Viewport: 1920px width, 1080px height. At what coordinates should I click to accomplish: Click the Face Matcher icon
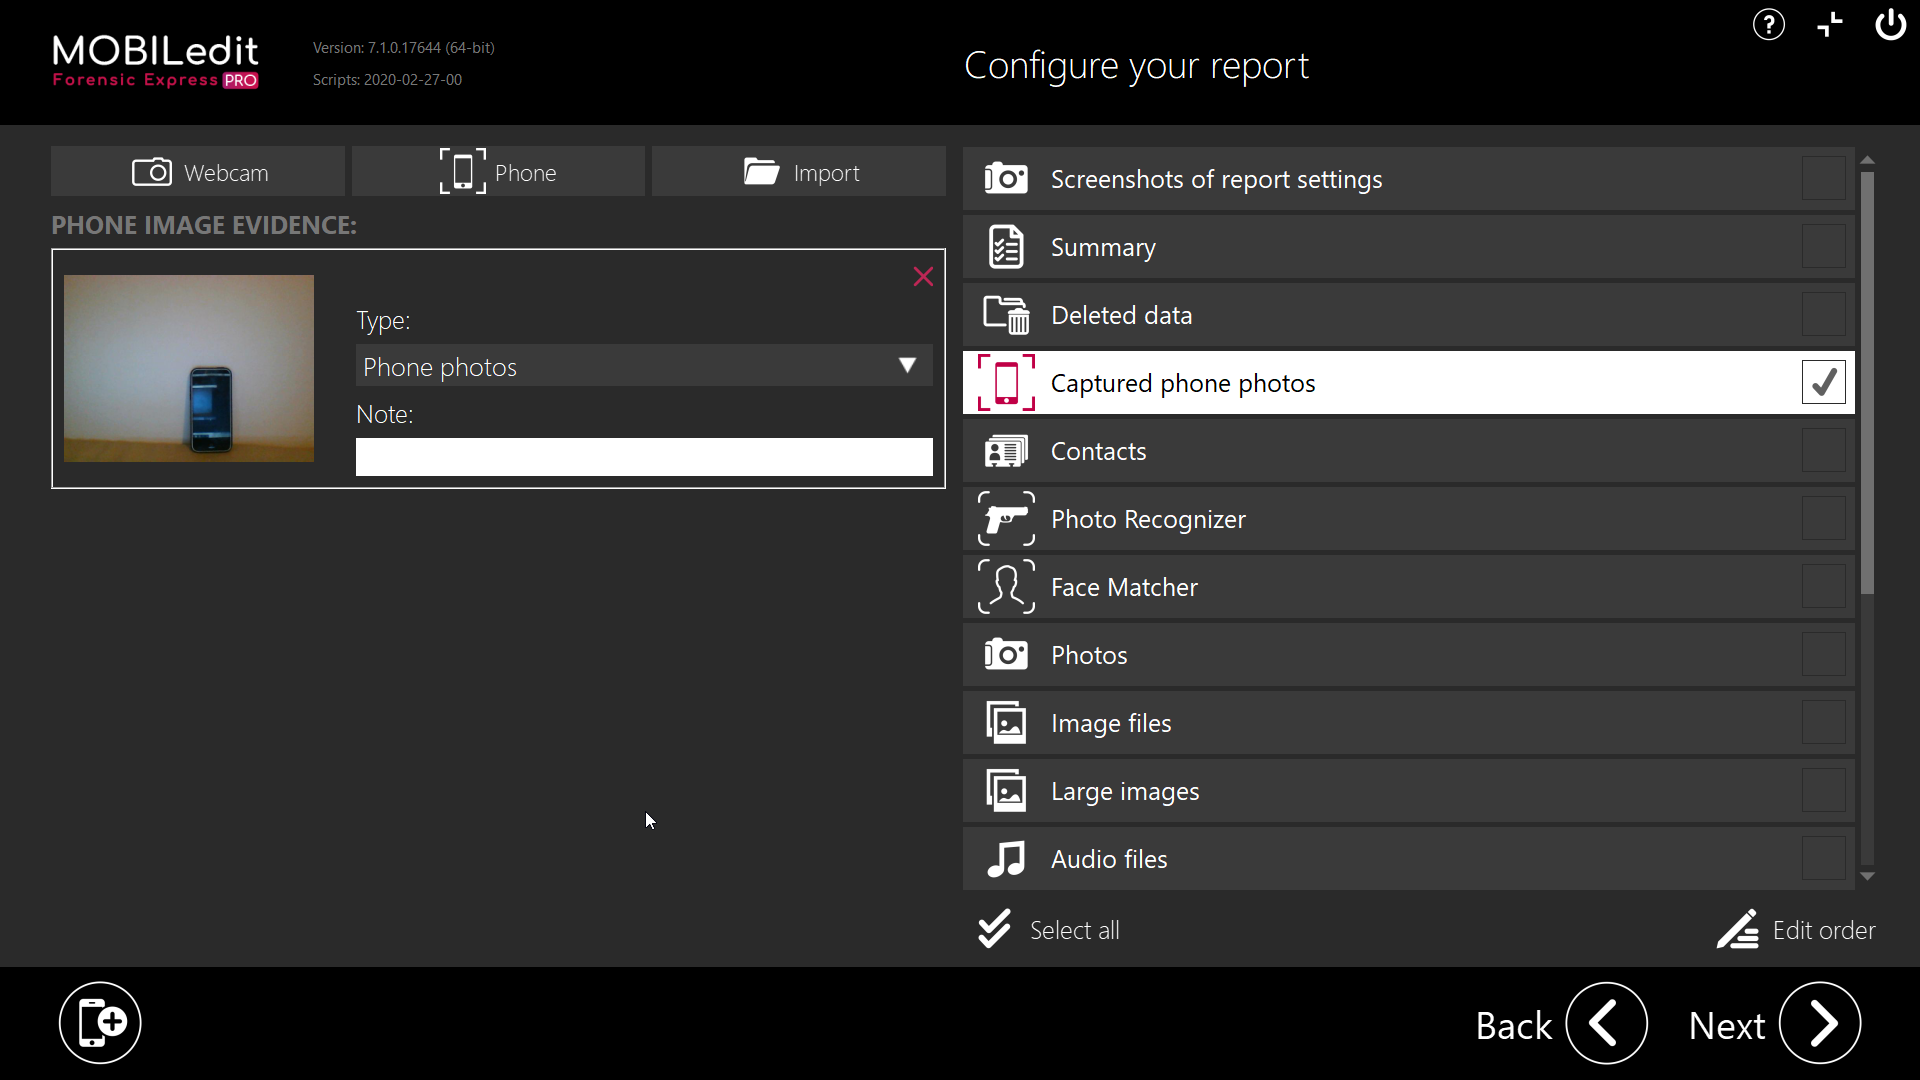tap(1006, 587)
